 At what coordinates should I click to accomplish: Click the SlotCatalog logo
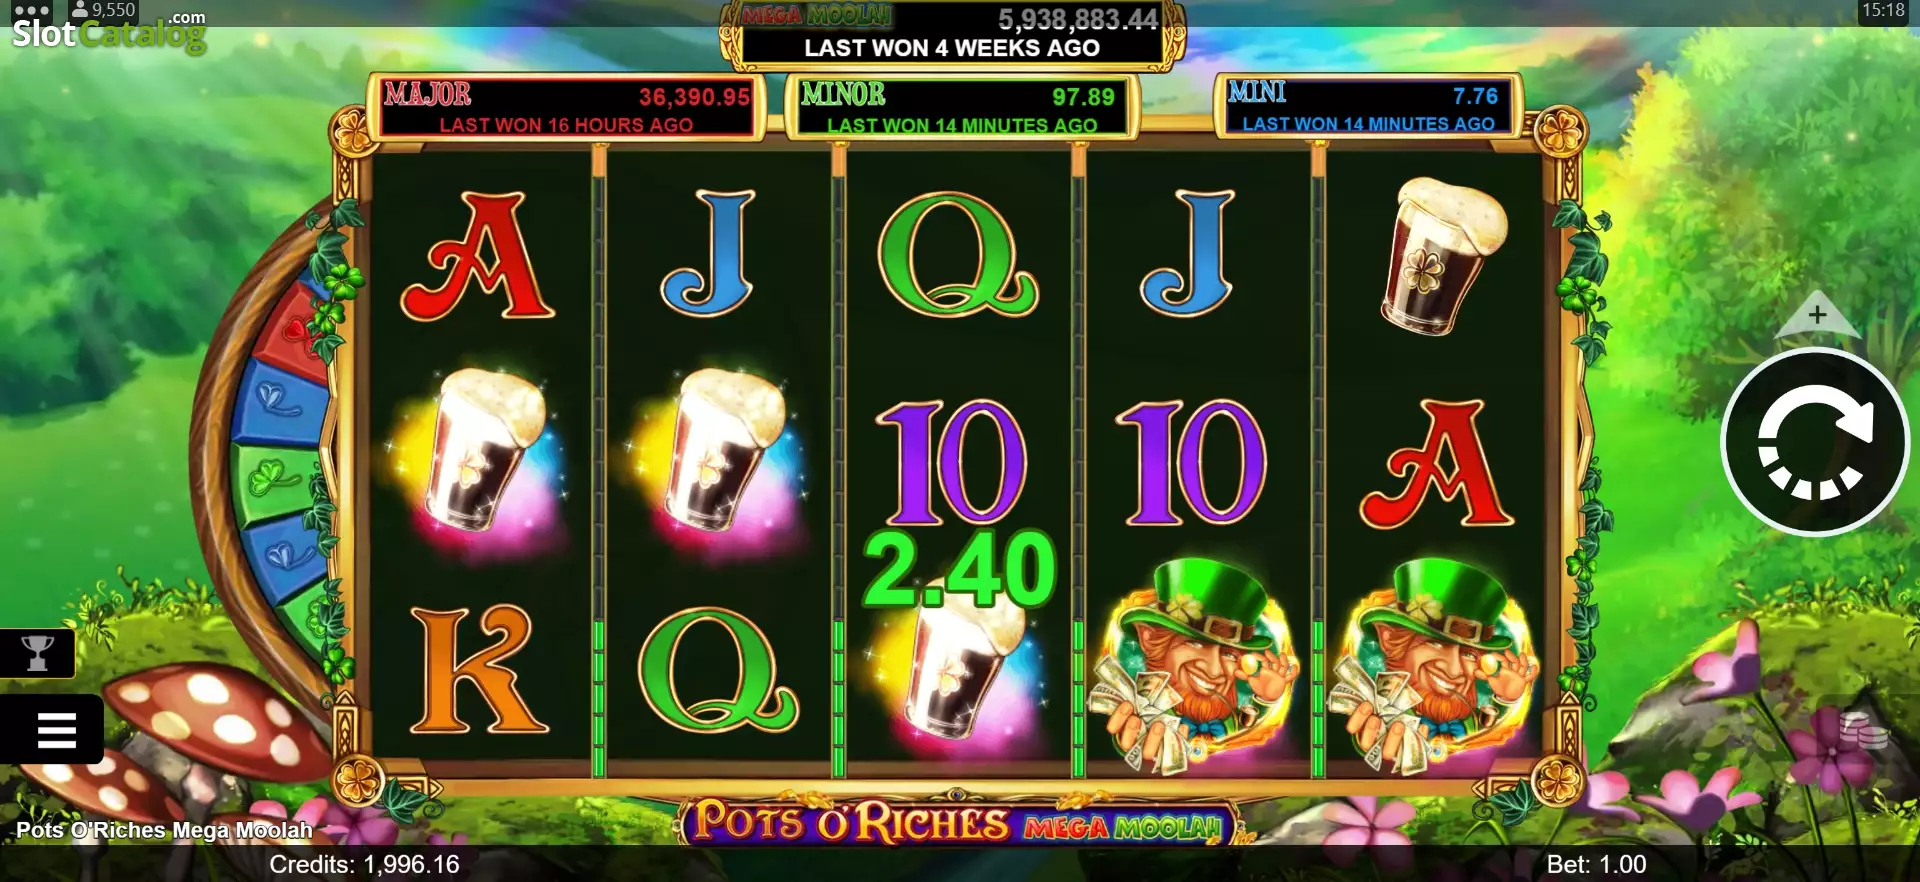pos(108,30)
